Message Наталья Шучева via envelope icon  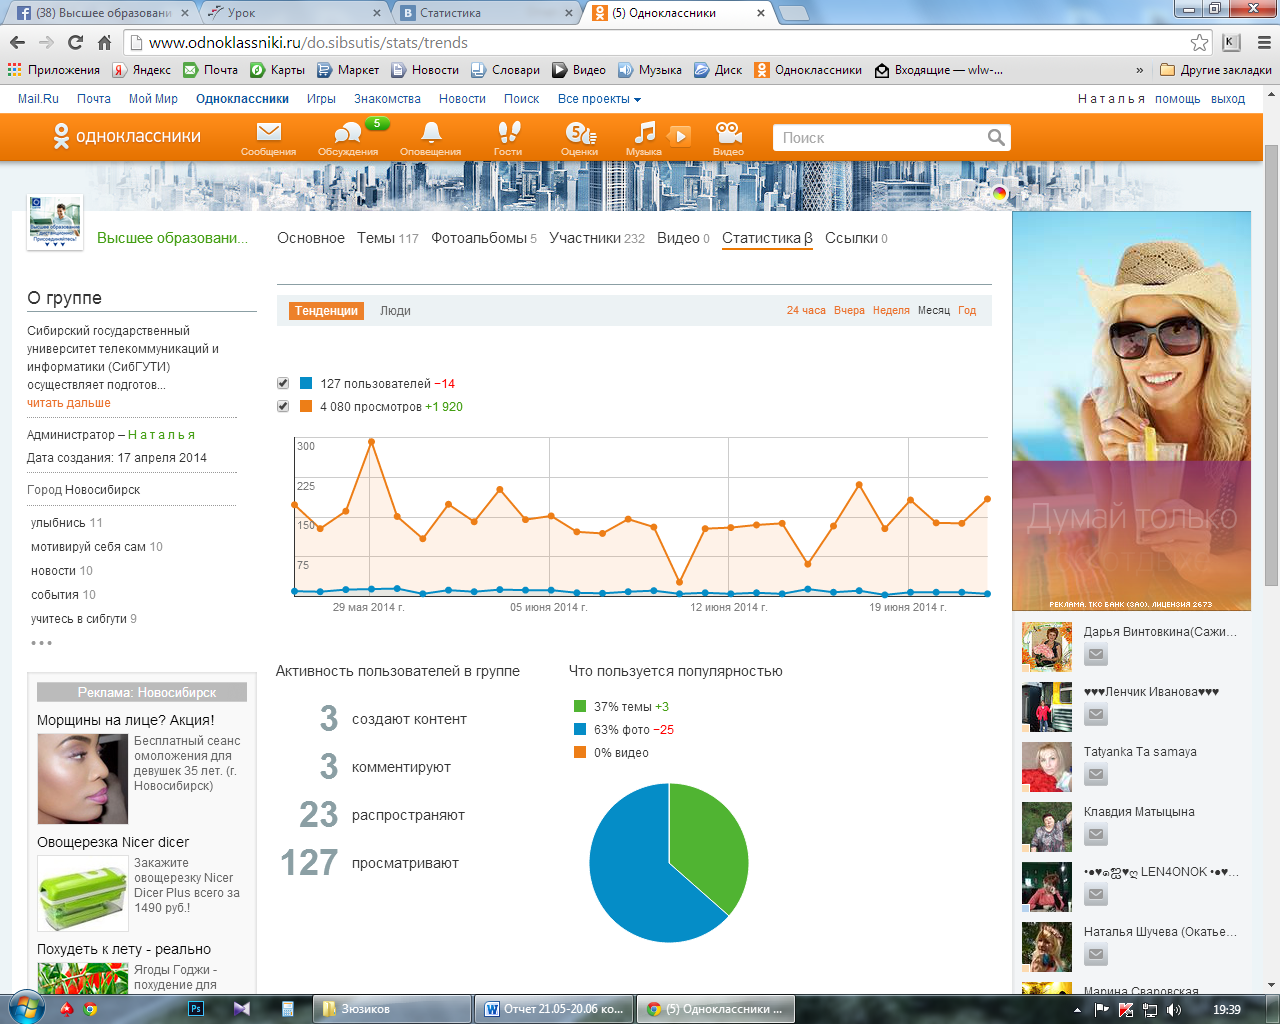[x=1096, y=955]
